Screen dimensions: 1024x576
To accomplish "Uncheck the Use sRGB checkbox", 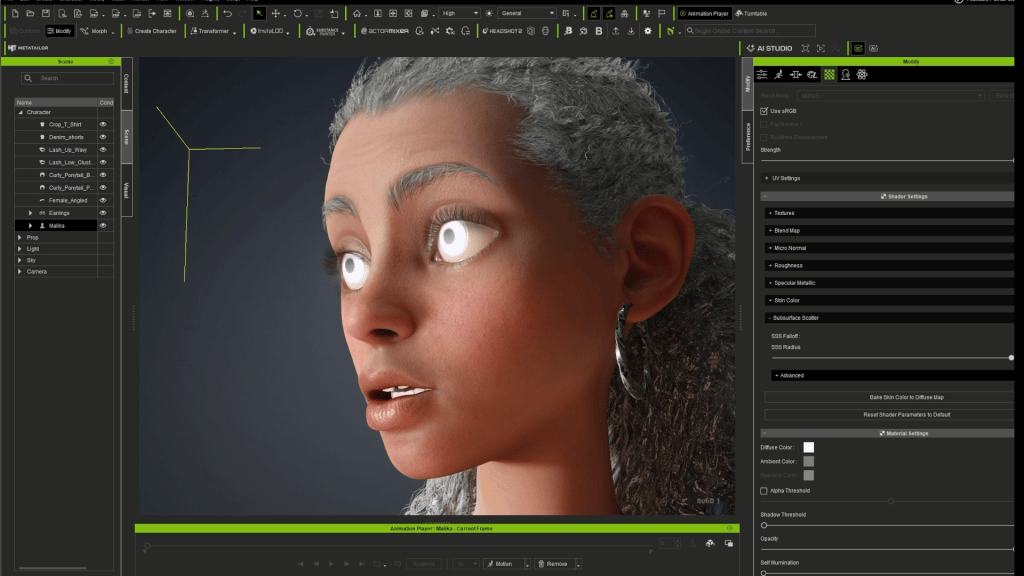I will (764, 111).
